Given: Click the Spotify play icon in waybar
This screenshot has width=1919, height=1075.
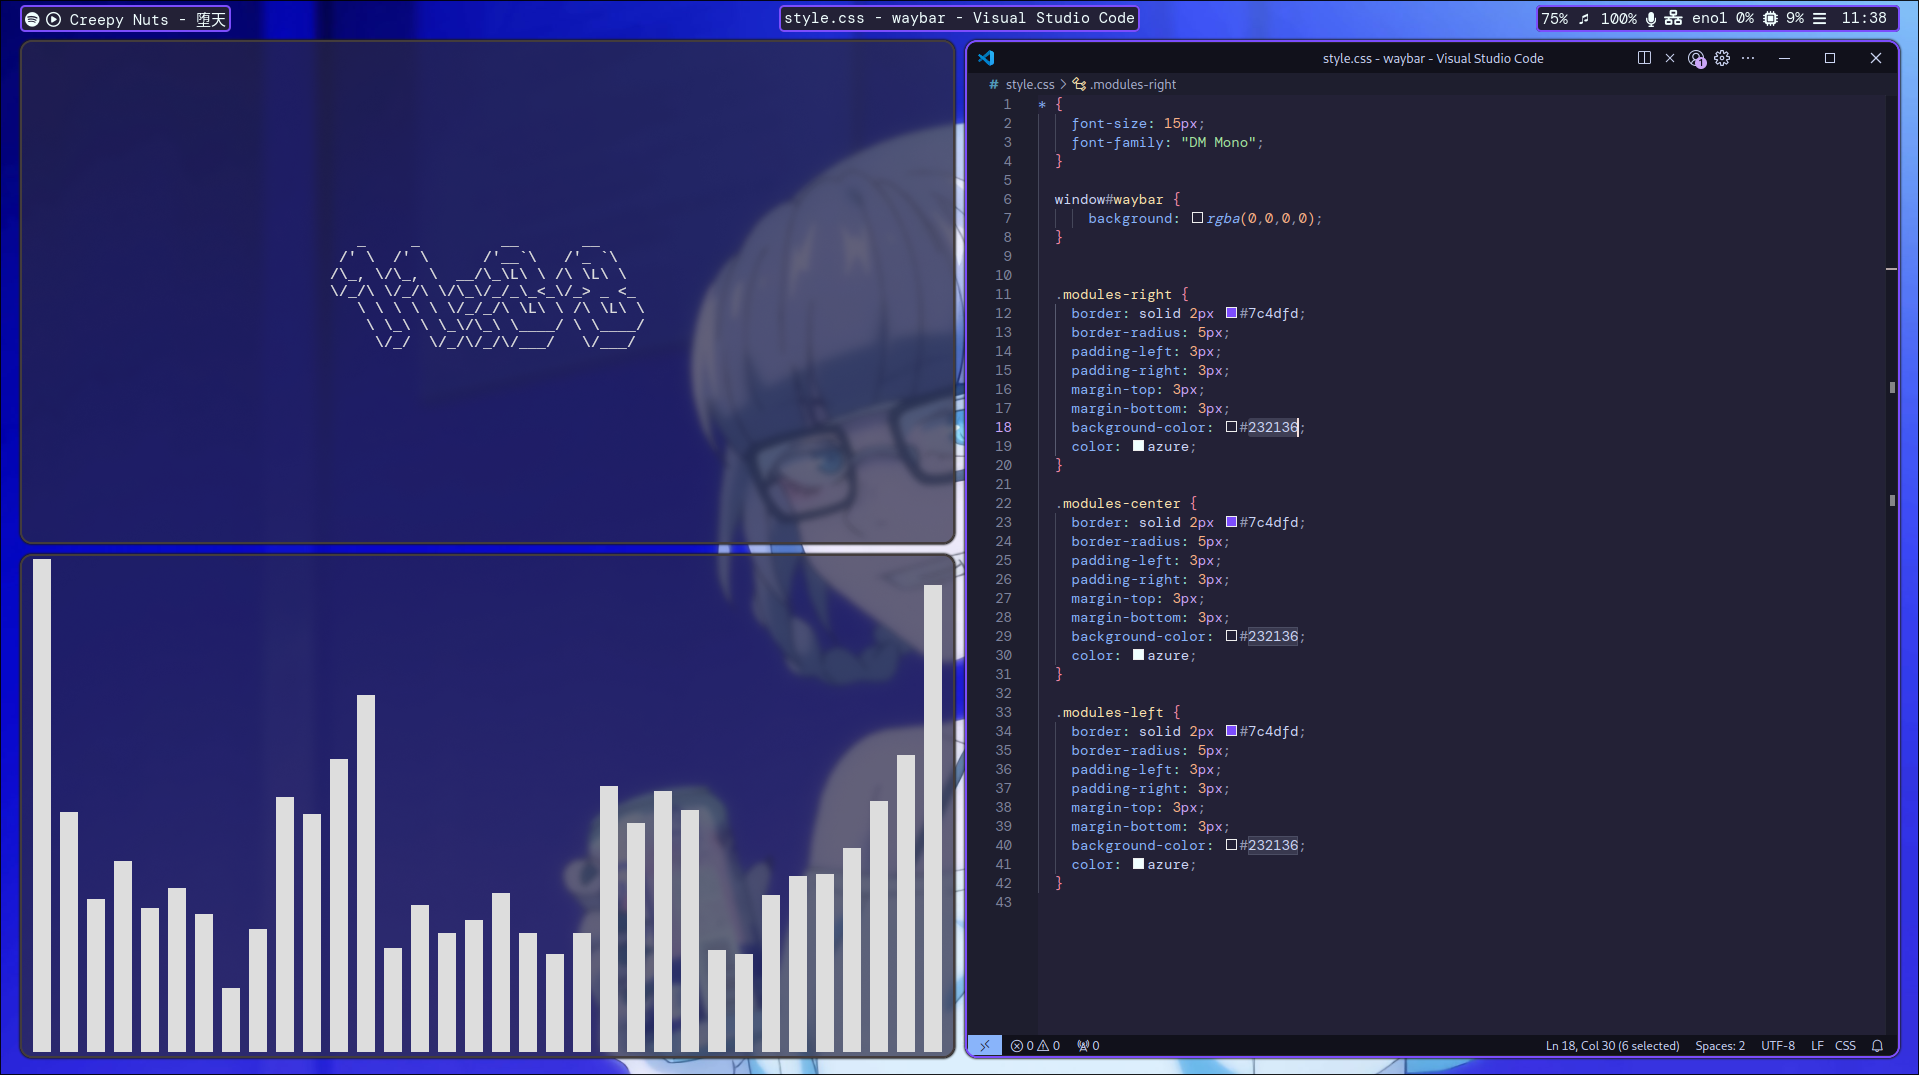Looking at the screenshot, I should 53,19.
